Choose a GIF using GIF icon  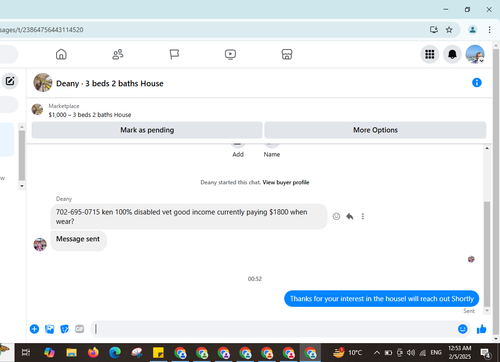(79, 329)
